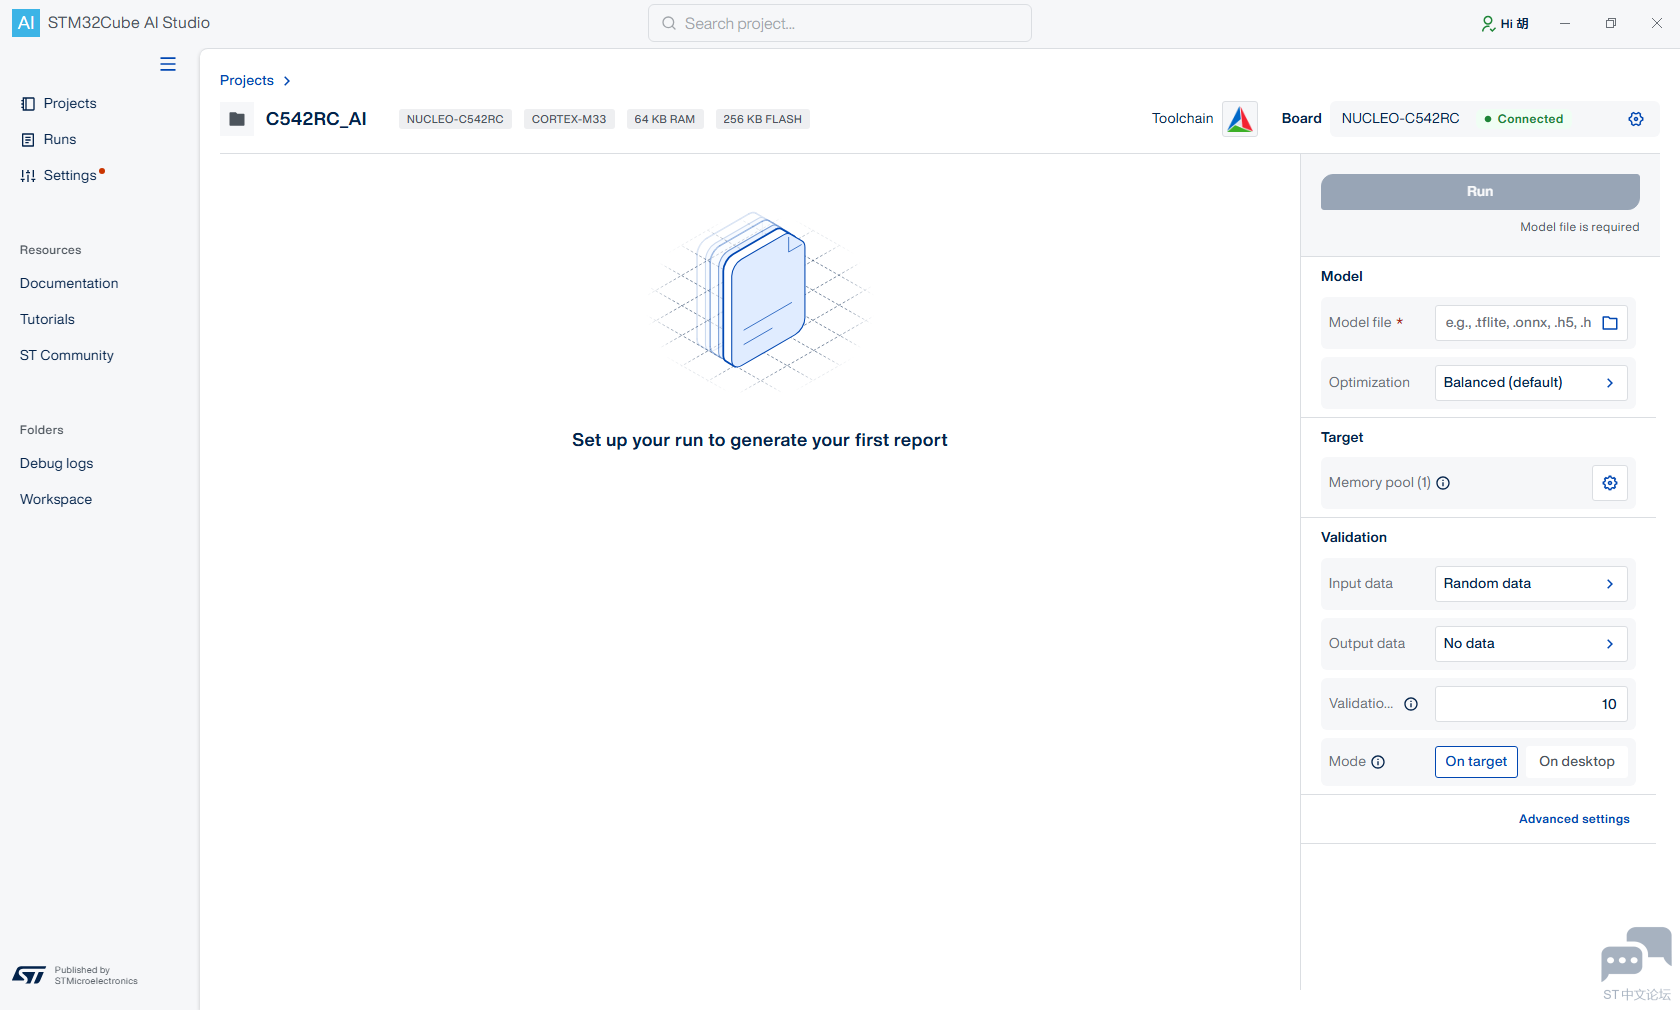Image resolution: width=1680 pixels, height=1010 pixels.
Task: Focus the Search project field
Action: click(840, 23)
